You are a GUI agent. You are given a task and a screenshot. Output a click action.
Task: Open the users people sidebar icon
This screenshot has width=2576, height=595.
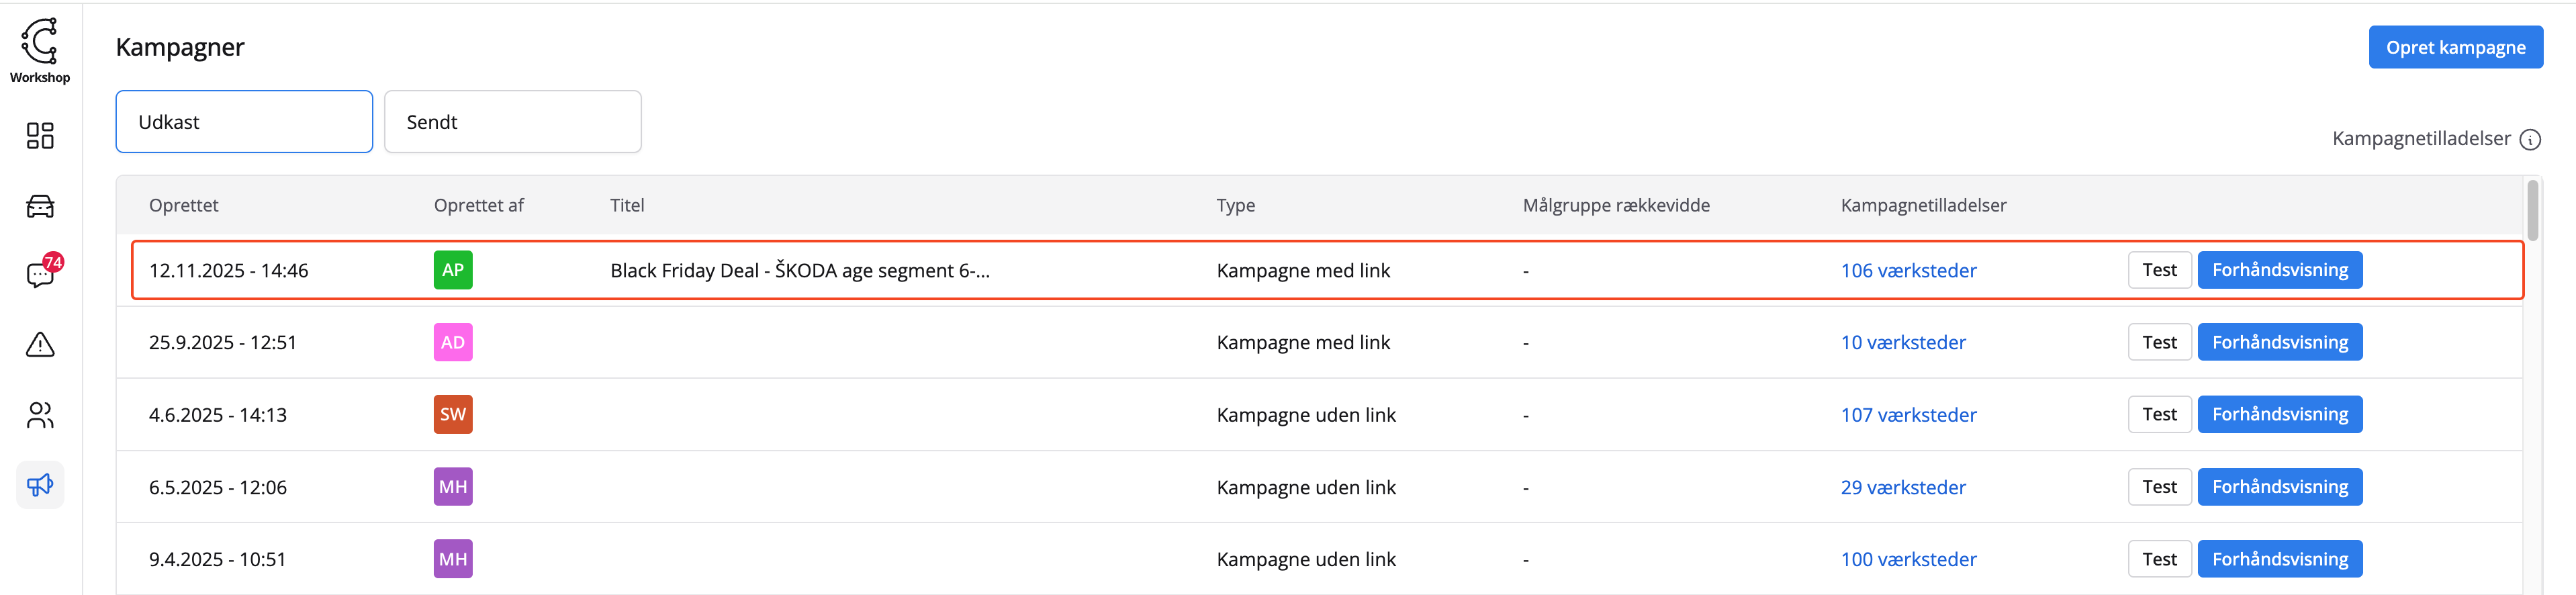pyautogui.click(x=40, y=415)
